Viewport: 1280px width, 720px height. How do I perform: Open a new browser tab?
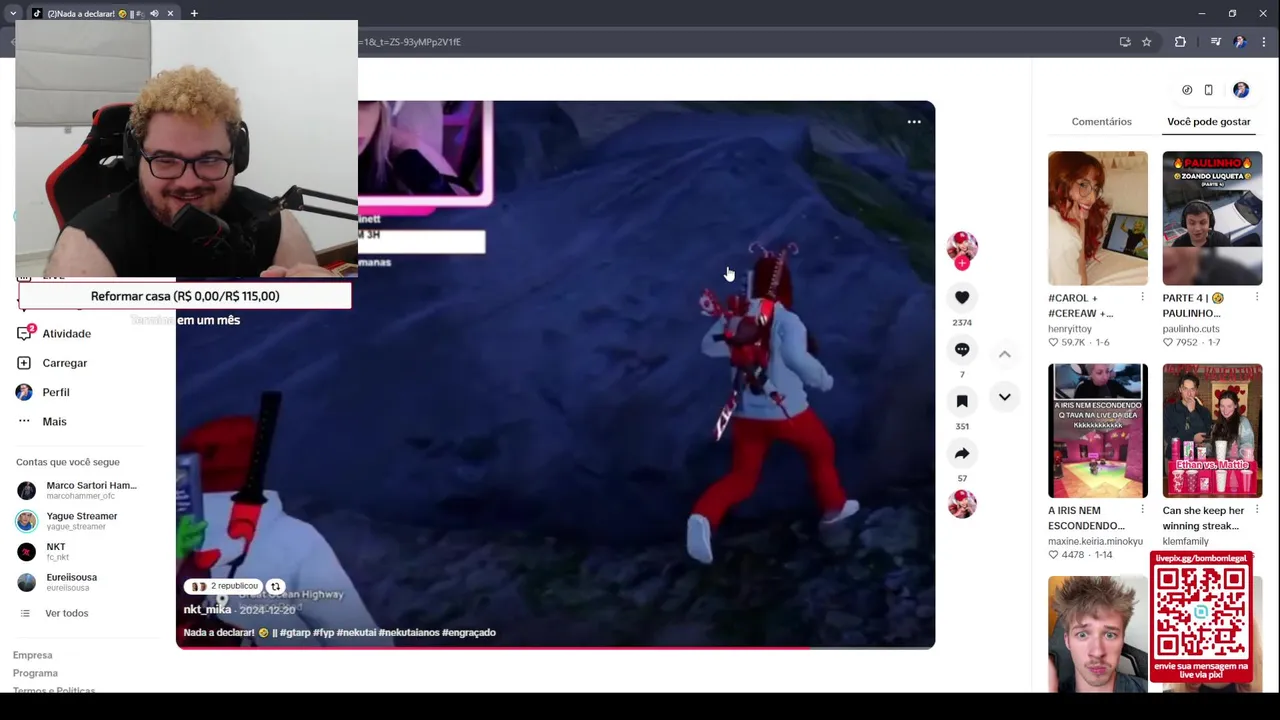coord(194,13)
